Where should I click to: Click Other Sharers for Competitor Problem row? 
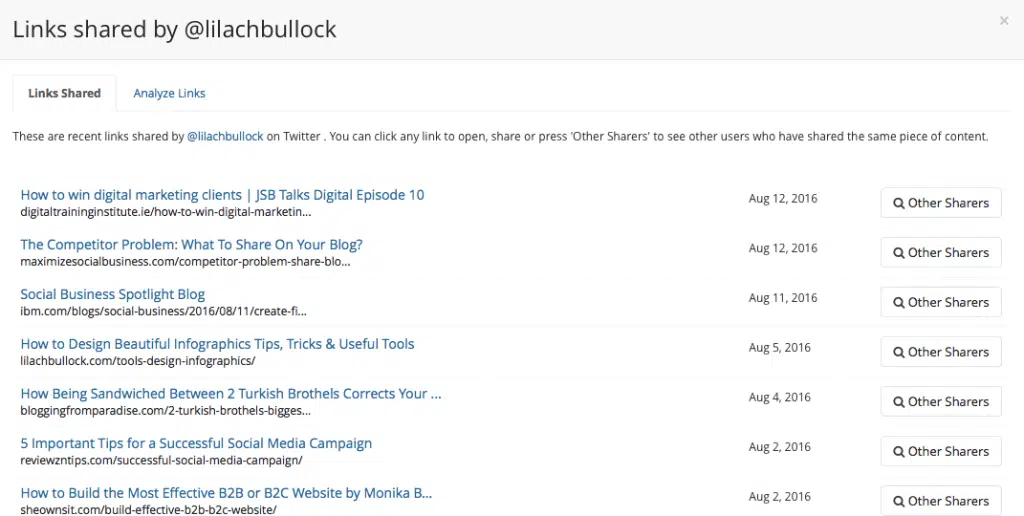point(941,253)
